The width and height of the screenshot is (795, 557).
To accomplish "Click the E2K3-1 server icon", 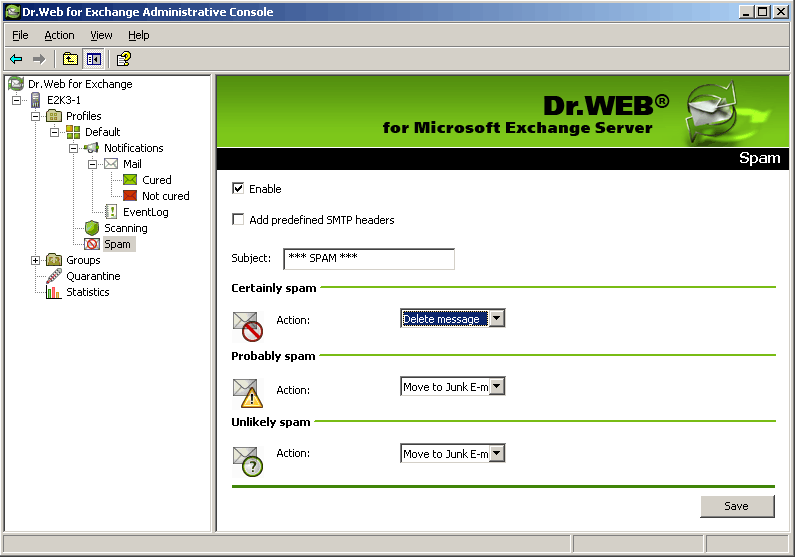I will [35, 100].
